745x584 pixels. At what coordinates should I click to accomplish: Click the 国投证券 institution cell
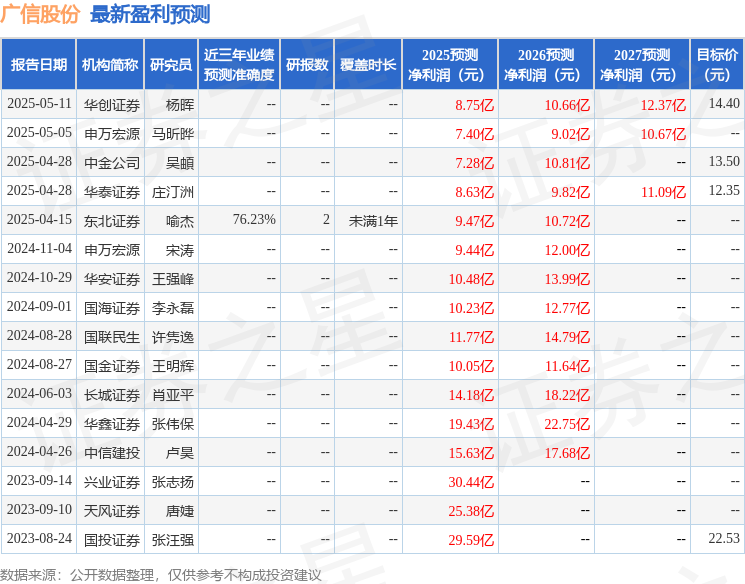[112, 540]
